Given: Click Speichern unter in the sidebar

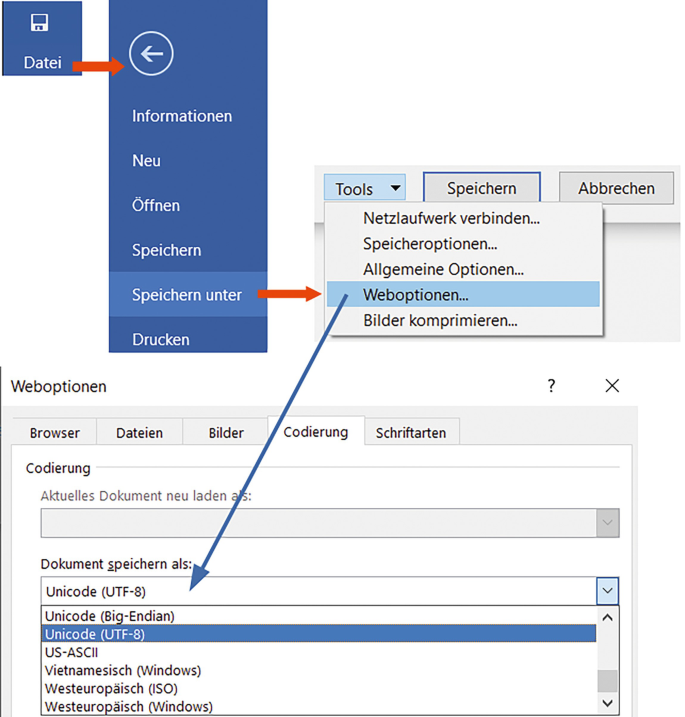Looking at the screenshot, I should (187, 295).
